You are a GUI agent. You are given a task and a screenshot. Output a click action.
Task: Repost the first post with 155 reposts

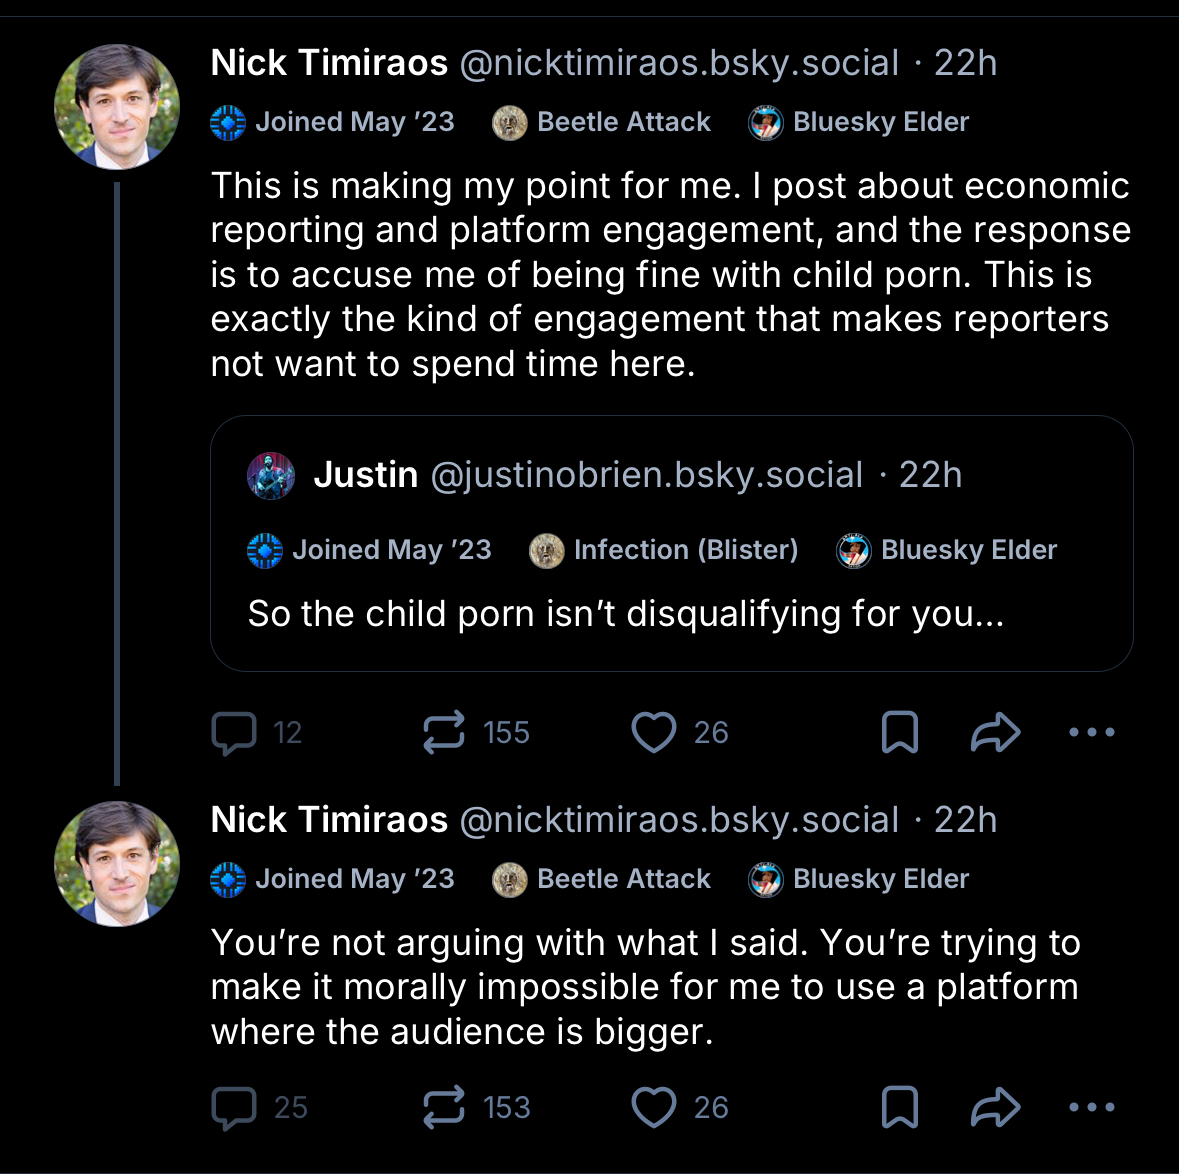click(444, 733)
